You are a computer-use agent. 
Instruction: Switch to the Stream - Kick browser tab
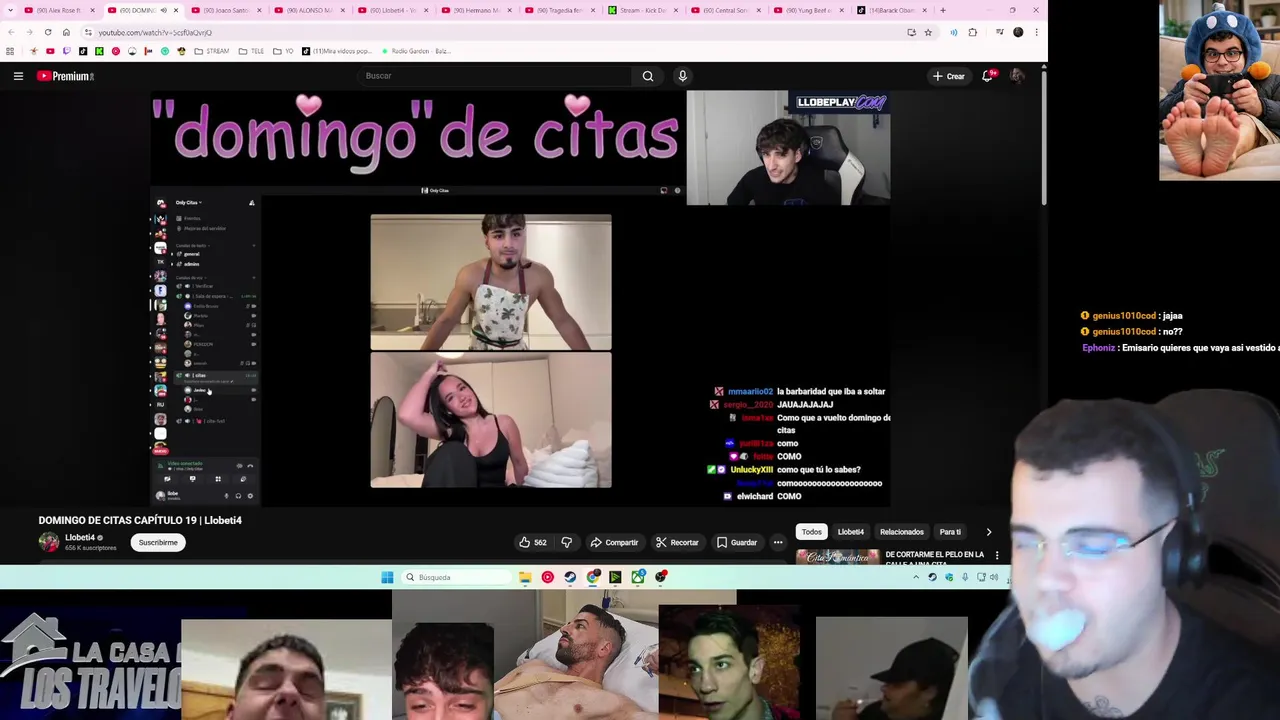[644, 10]
